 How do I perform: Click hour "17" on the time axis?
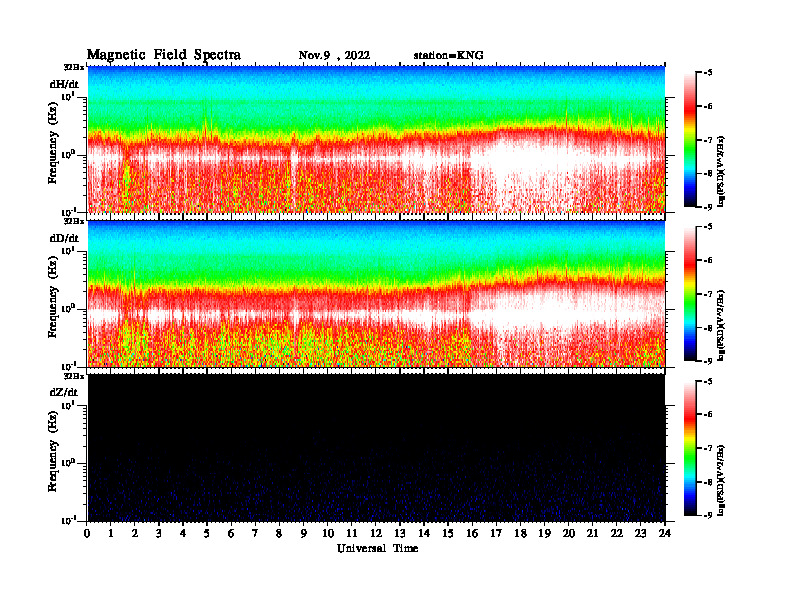point(496,534)
